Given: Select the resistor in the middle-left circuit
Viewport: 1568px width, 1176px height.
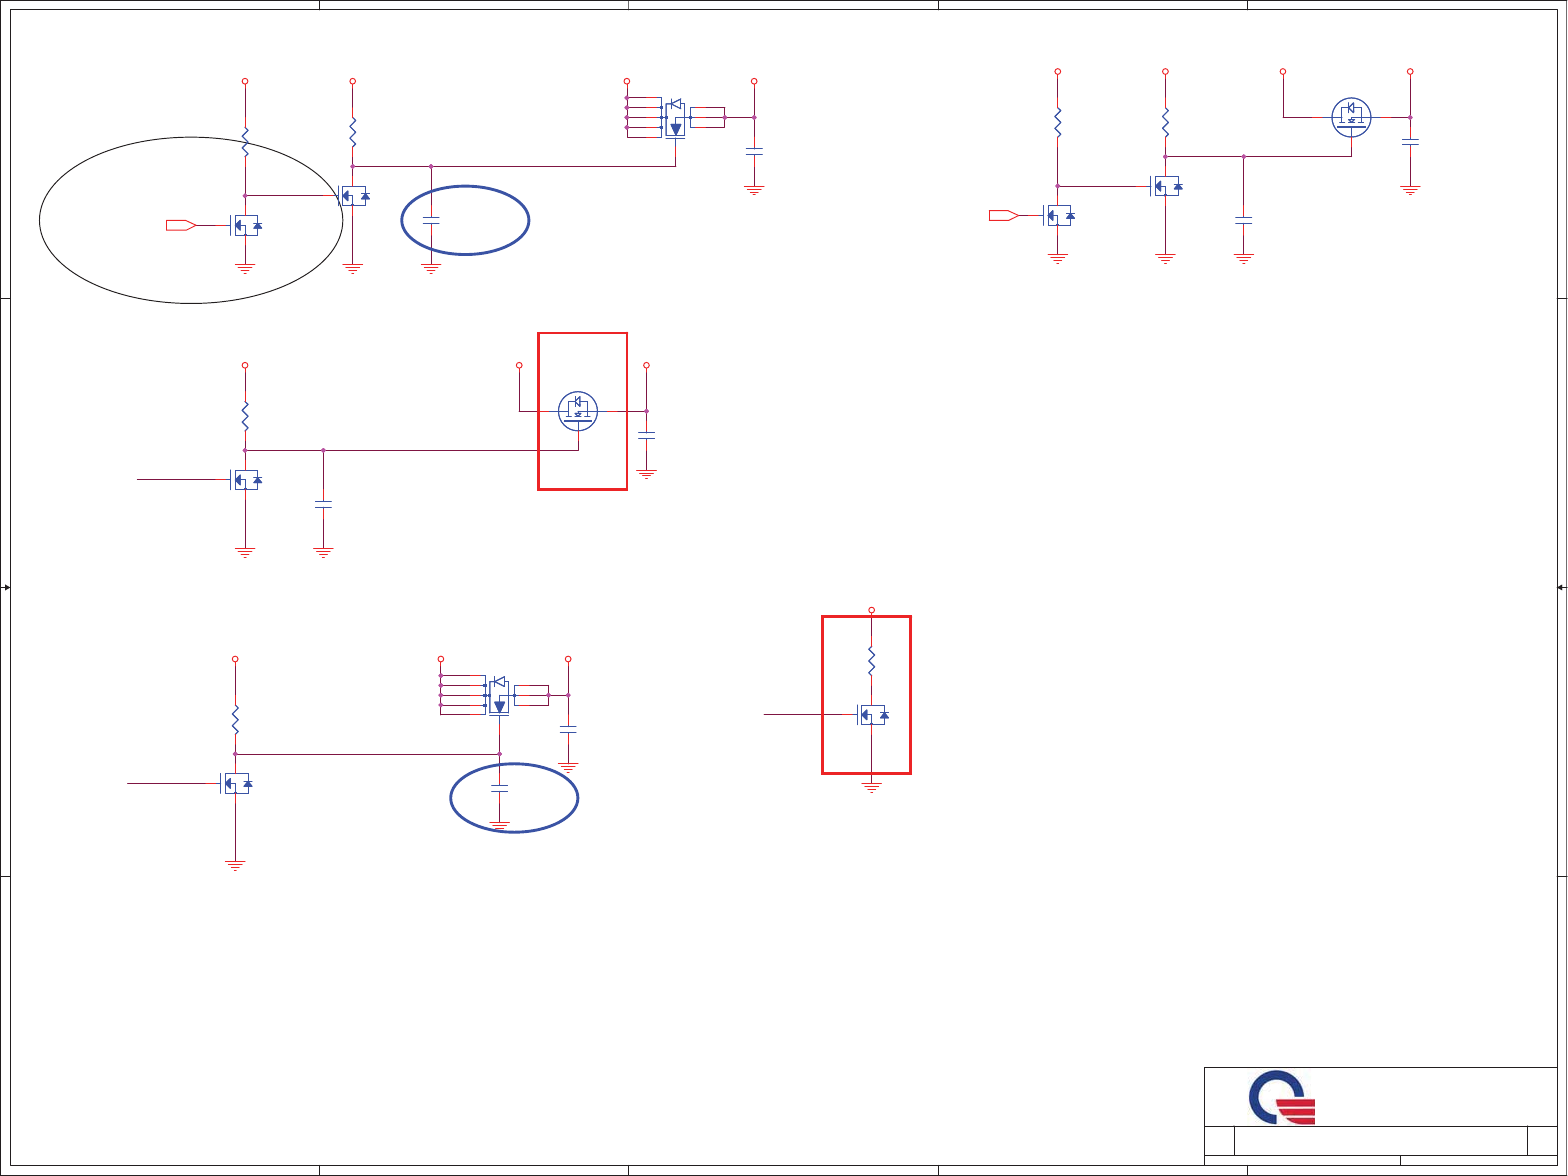Looking at the screenshot, I should (245, 415).
